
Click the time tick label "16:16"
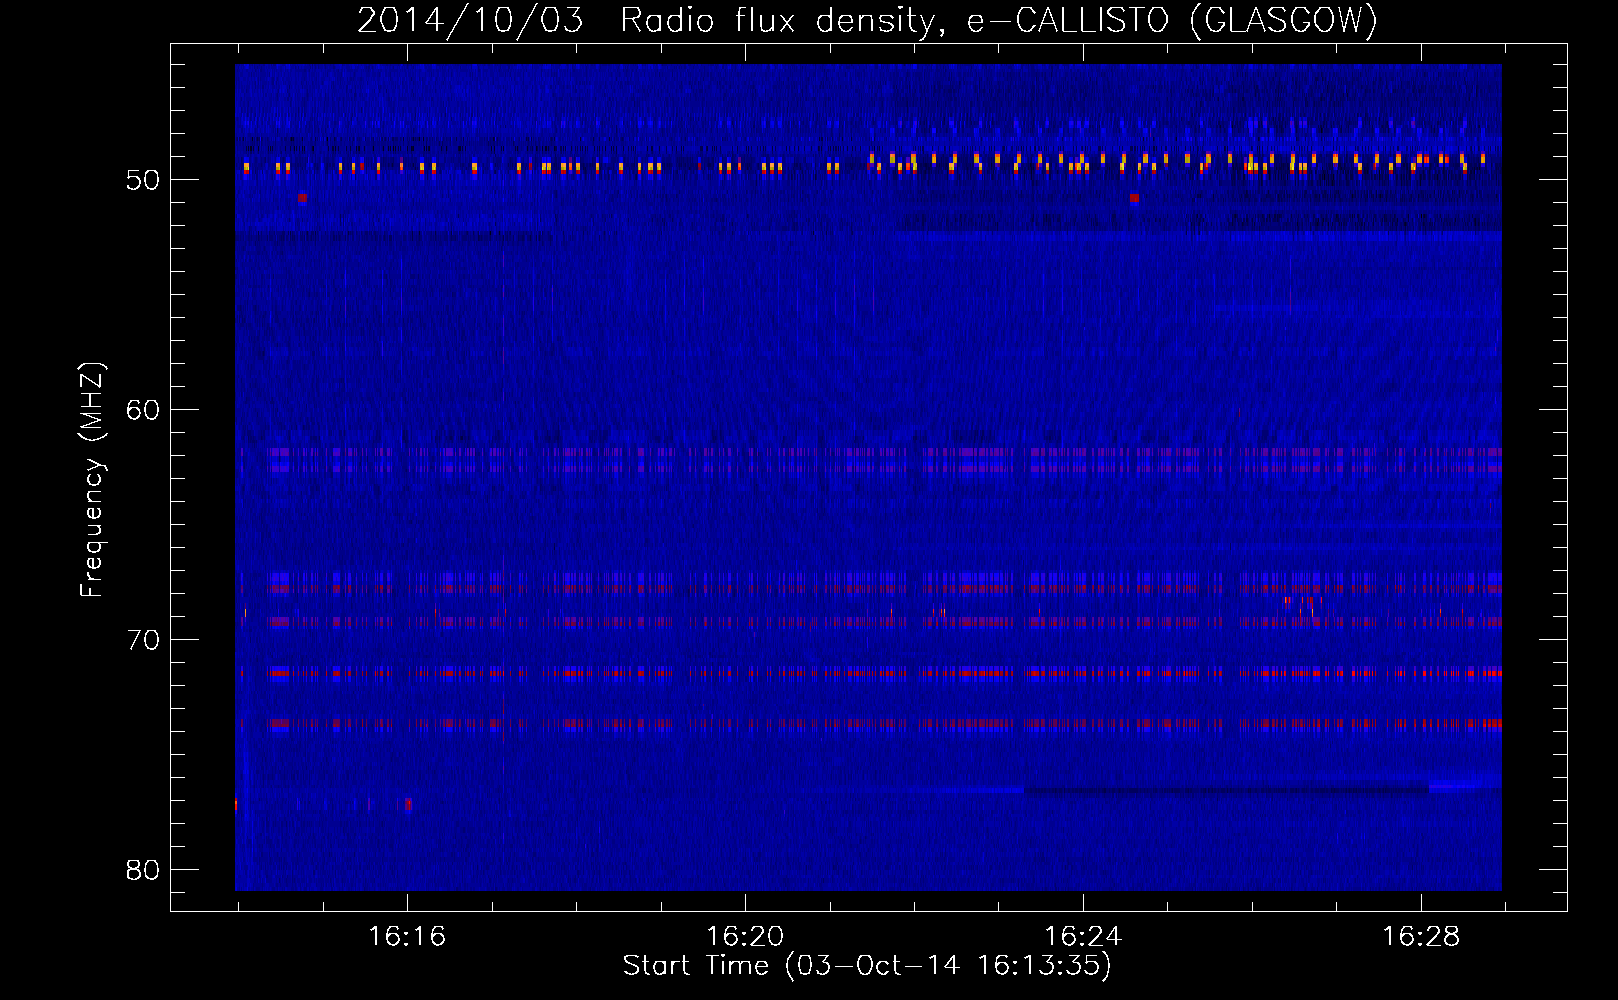tap(407, 937)
